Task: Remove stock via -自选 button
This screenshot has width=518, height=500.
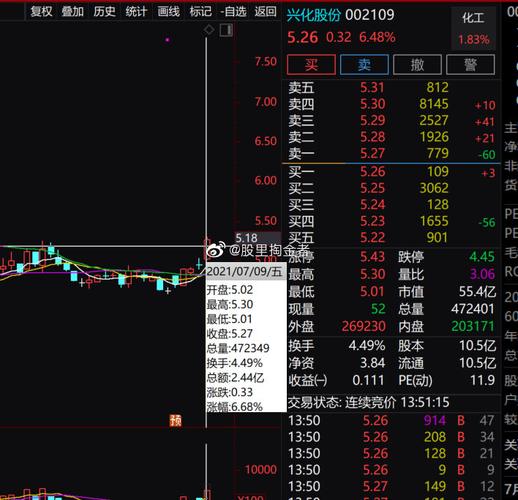Action: 233,12
